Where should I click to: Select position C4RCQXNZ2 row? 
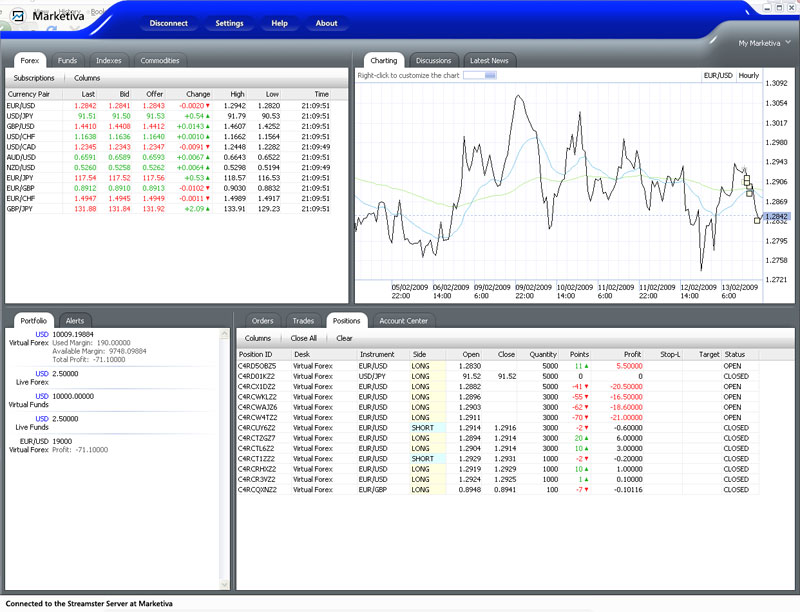click(498, 489)
